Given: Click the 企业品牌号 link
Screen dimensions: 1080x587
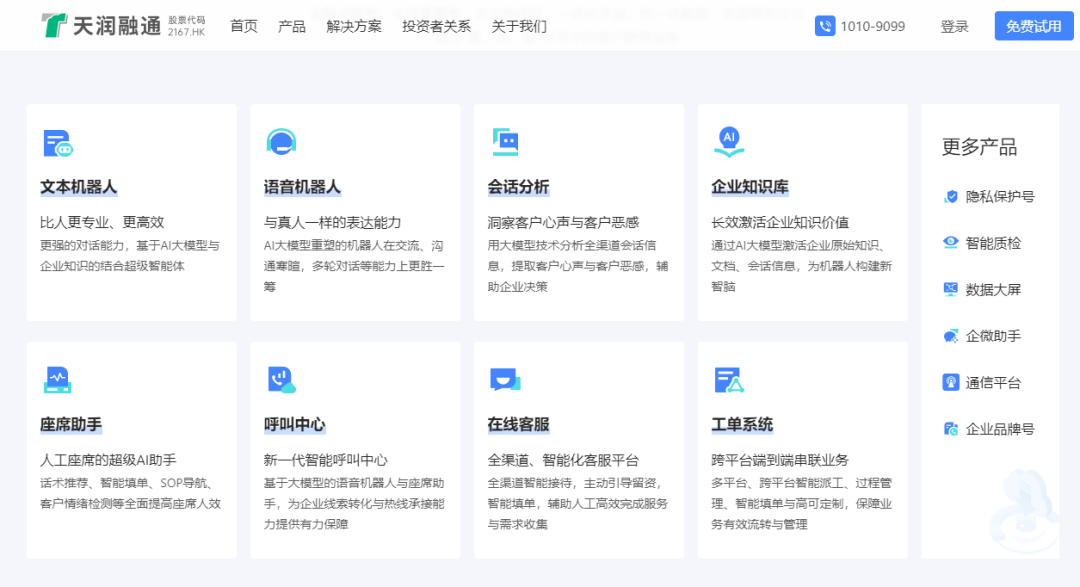Looking at the screenshot, I should pos(989,429).
